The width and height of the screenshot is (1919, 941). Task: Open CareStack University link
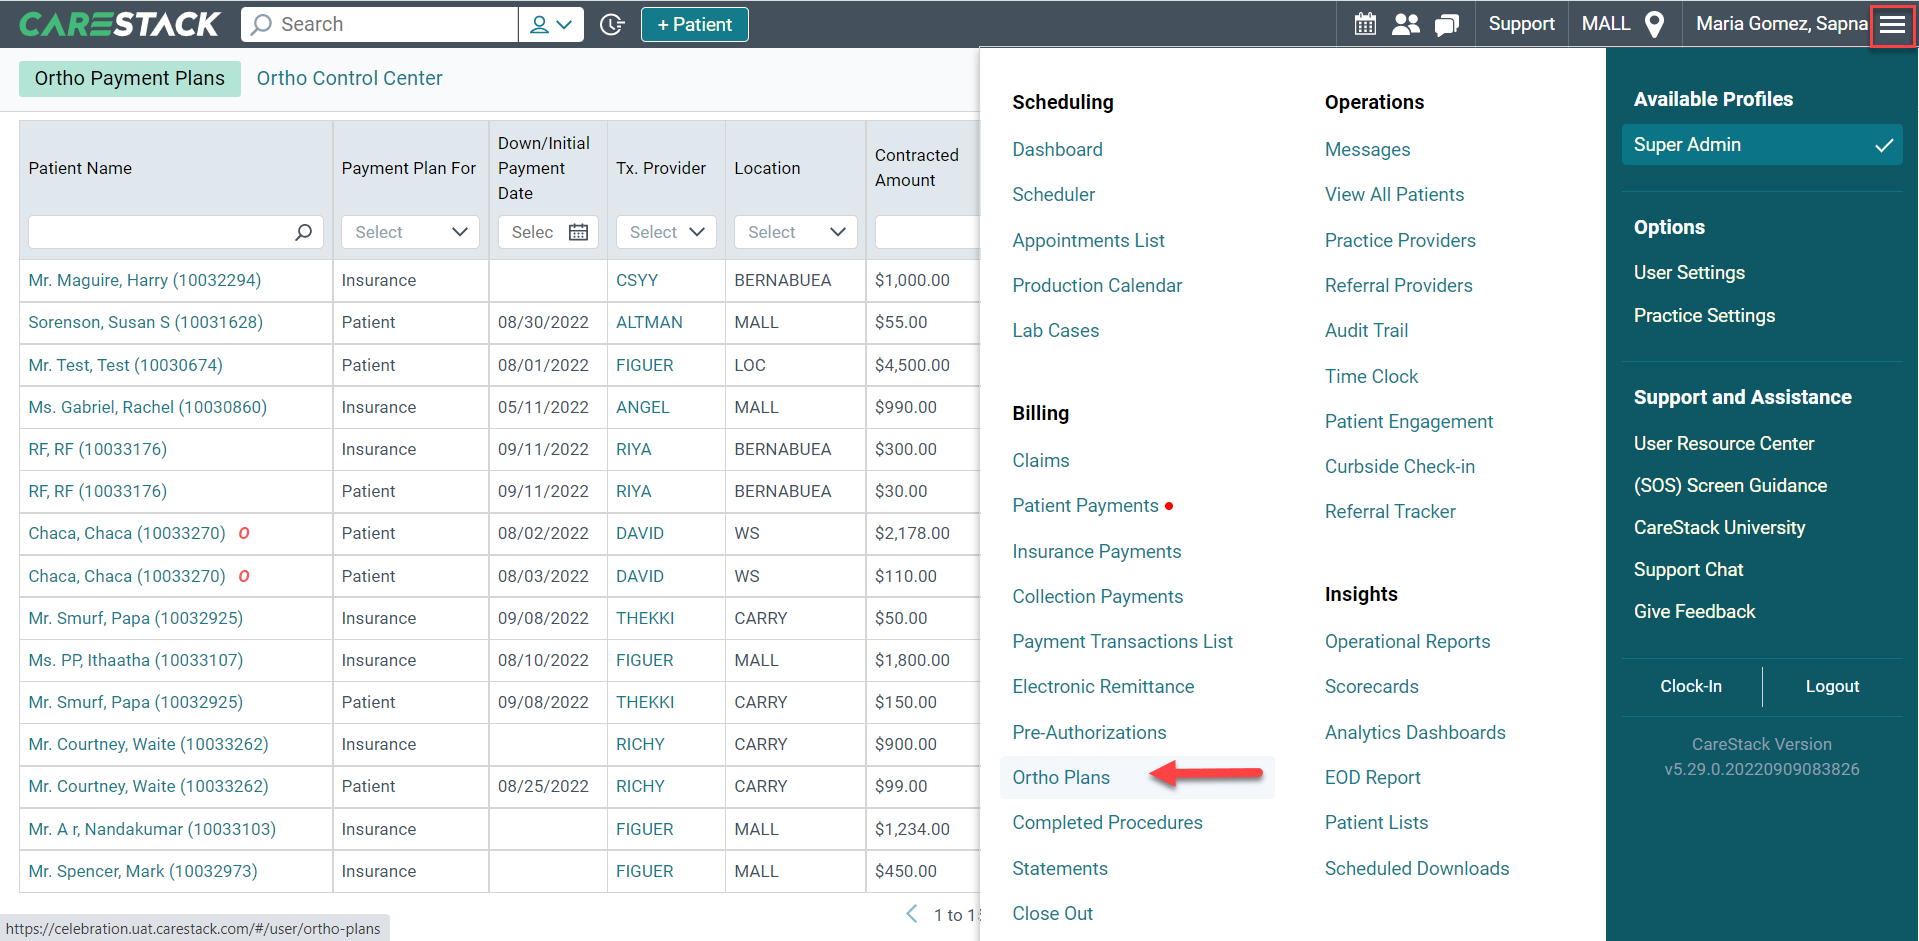coord(1719,527)
